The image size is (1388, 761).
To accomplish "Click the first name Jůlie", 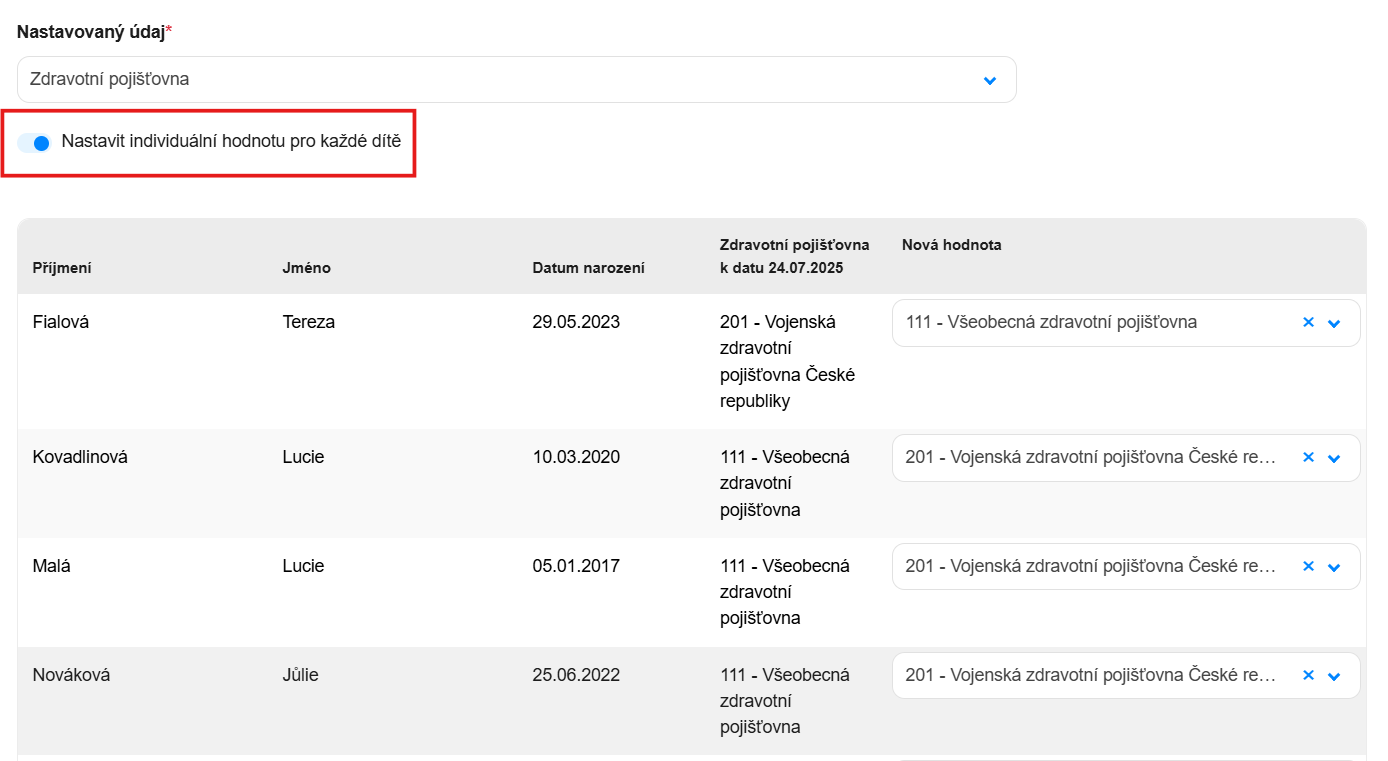I will (300, 675).
